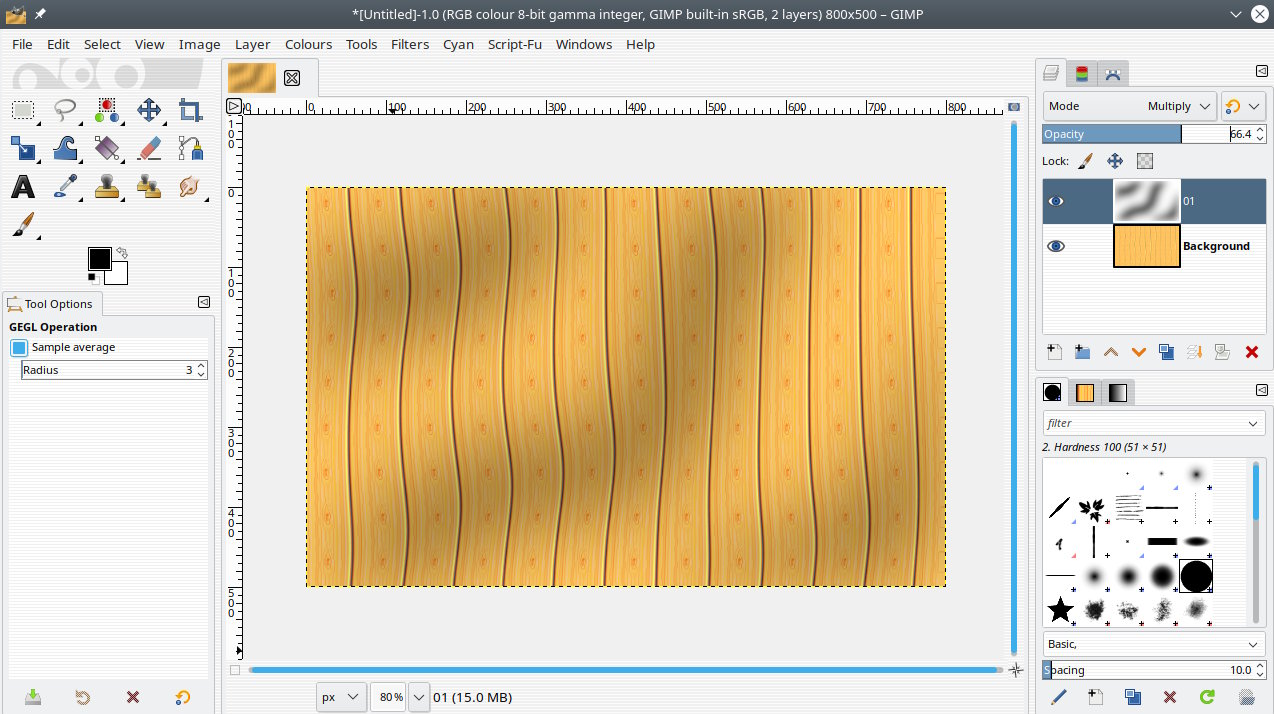
Task: Delete the selected layer with red X
Action: coord(1251,352)
